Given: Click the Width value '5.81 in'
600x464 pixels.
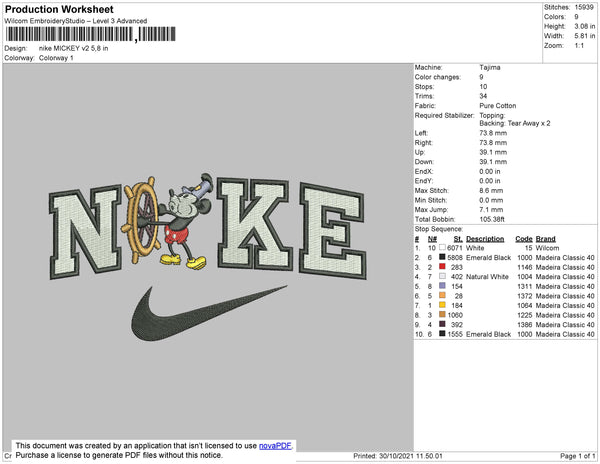Looking at the screenshot, I should click(x=585, y=36).
